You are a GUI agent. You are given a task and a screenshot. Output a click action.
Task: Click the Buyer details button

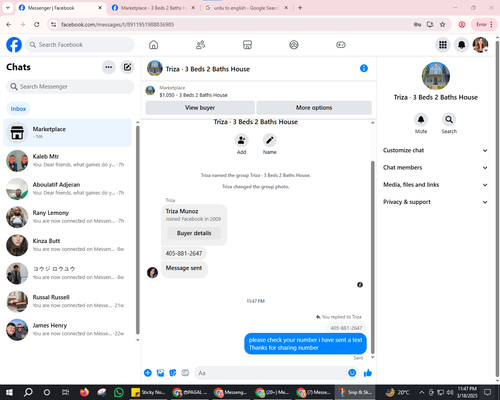pos(194,233)
